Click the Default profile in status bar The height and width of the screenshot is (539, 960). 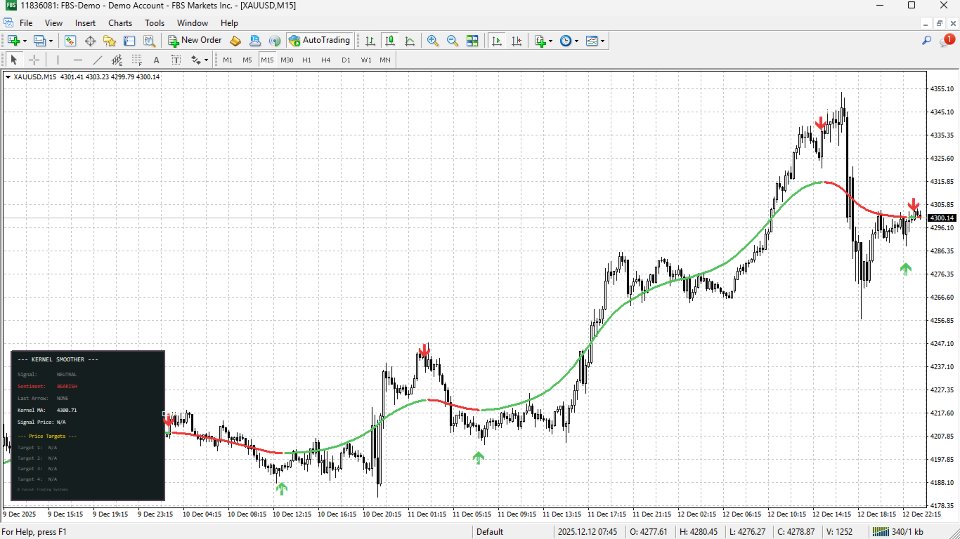[x=490, y=532]
